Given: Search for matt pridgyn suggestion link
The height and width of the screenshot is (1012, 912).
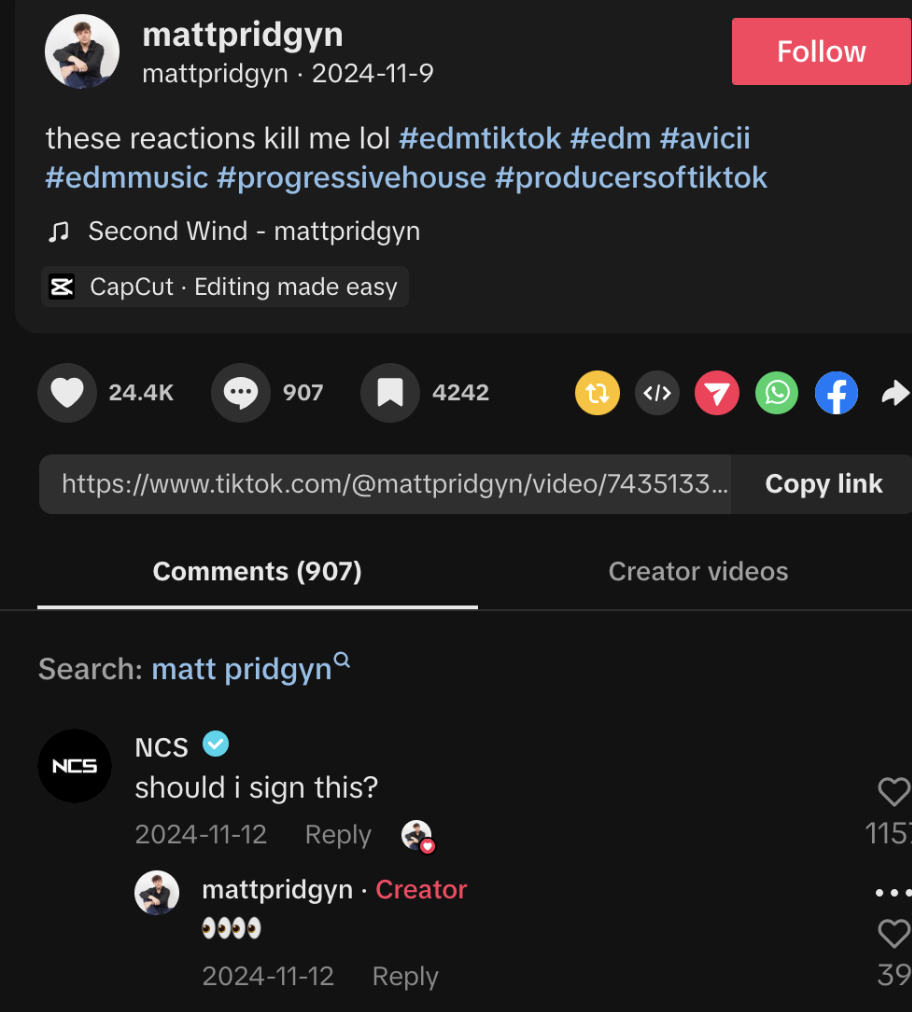Looking at the screenshot, I should 241,669.
